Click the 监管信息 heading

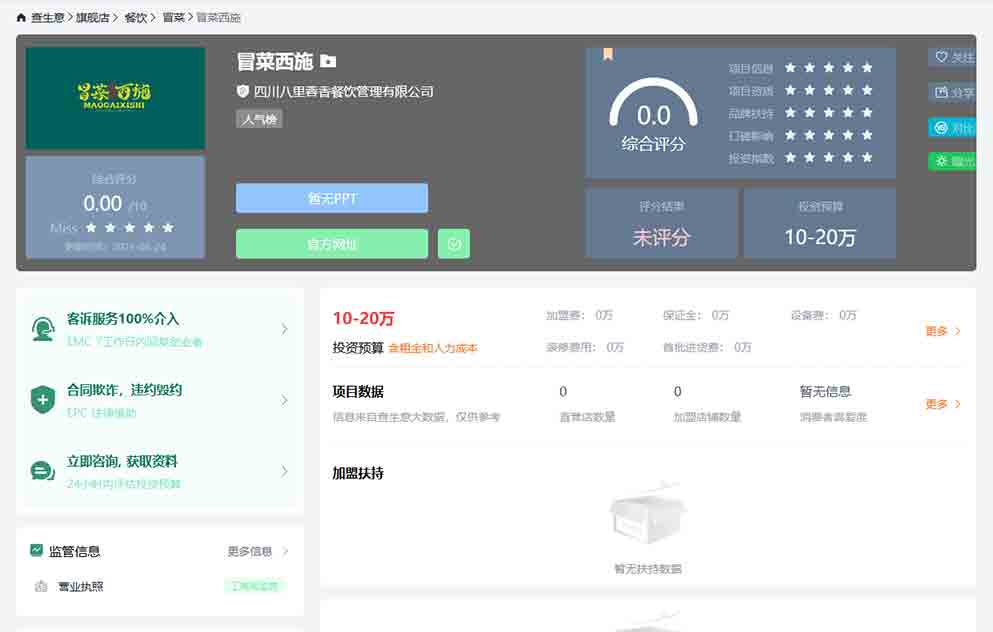75,552
